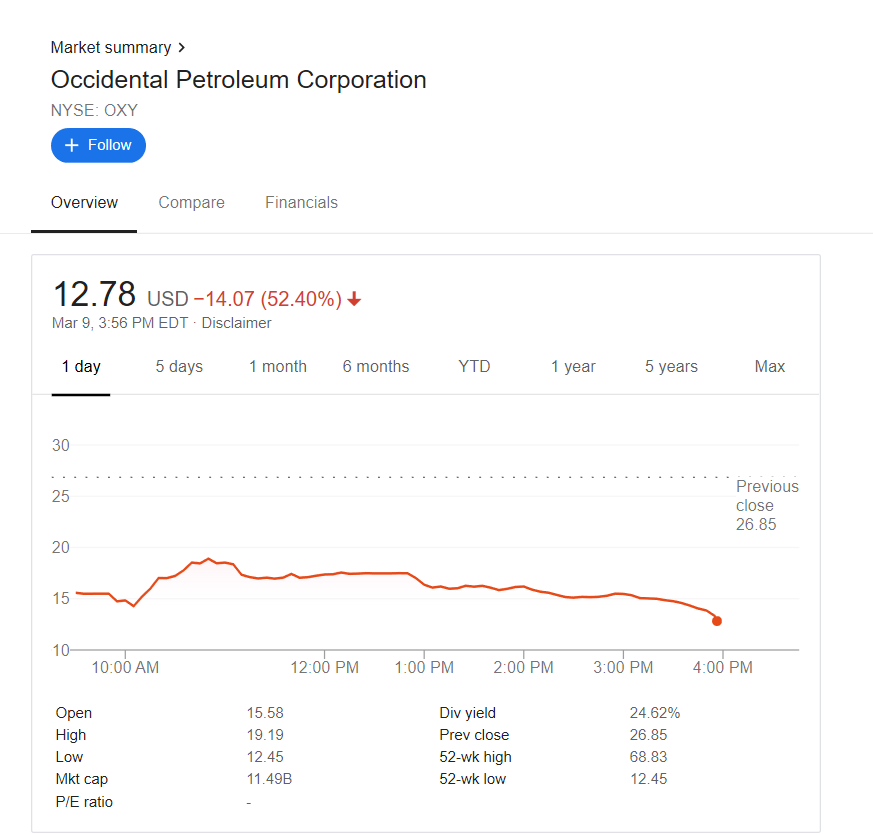Click the red down arrow price indicator
Viewport: 873px width, 835px height.
coord(355,299)
